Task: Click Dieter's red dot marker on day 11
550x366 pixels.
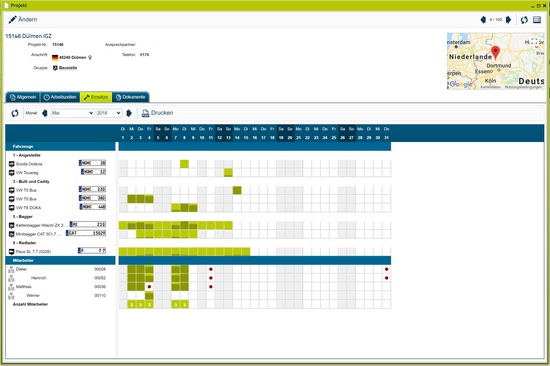Action: tap(211, 269)
